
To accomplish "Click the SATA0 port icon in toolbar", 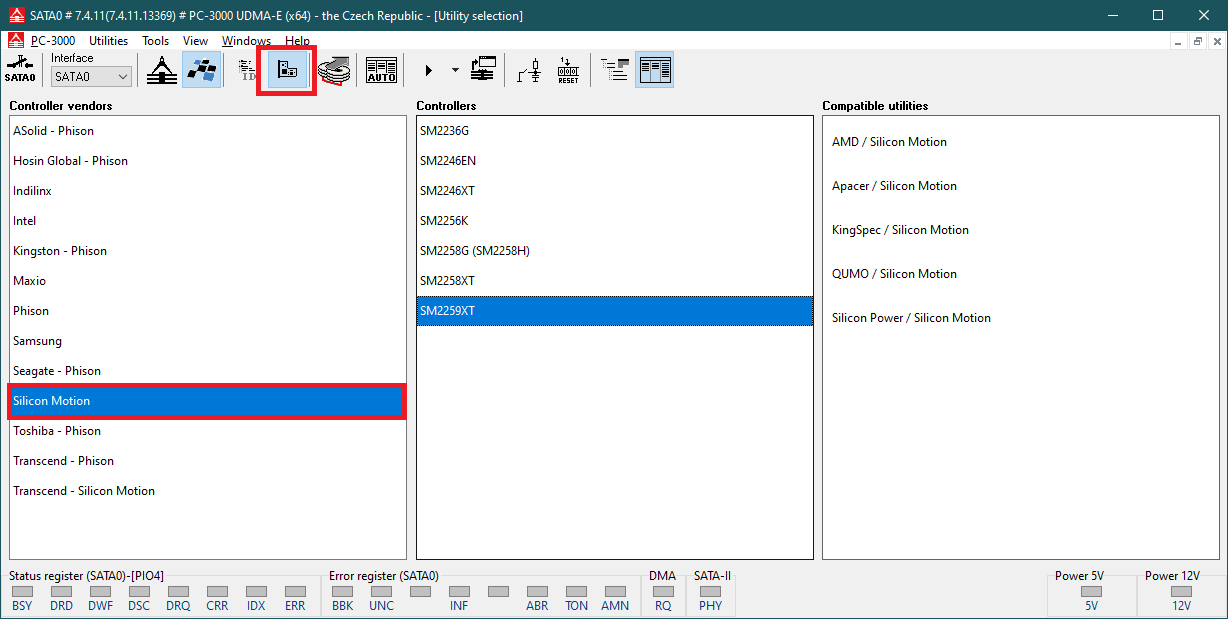I will point(19,70).
